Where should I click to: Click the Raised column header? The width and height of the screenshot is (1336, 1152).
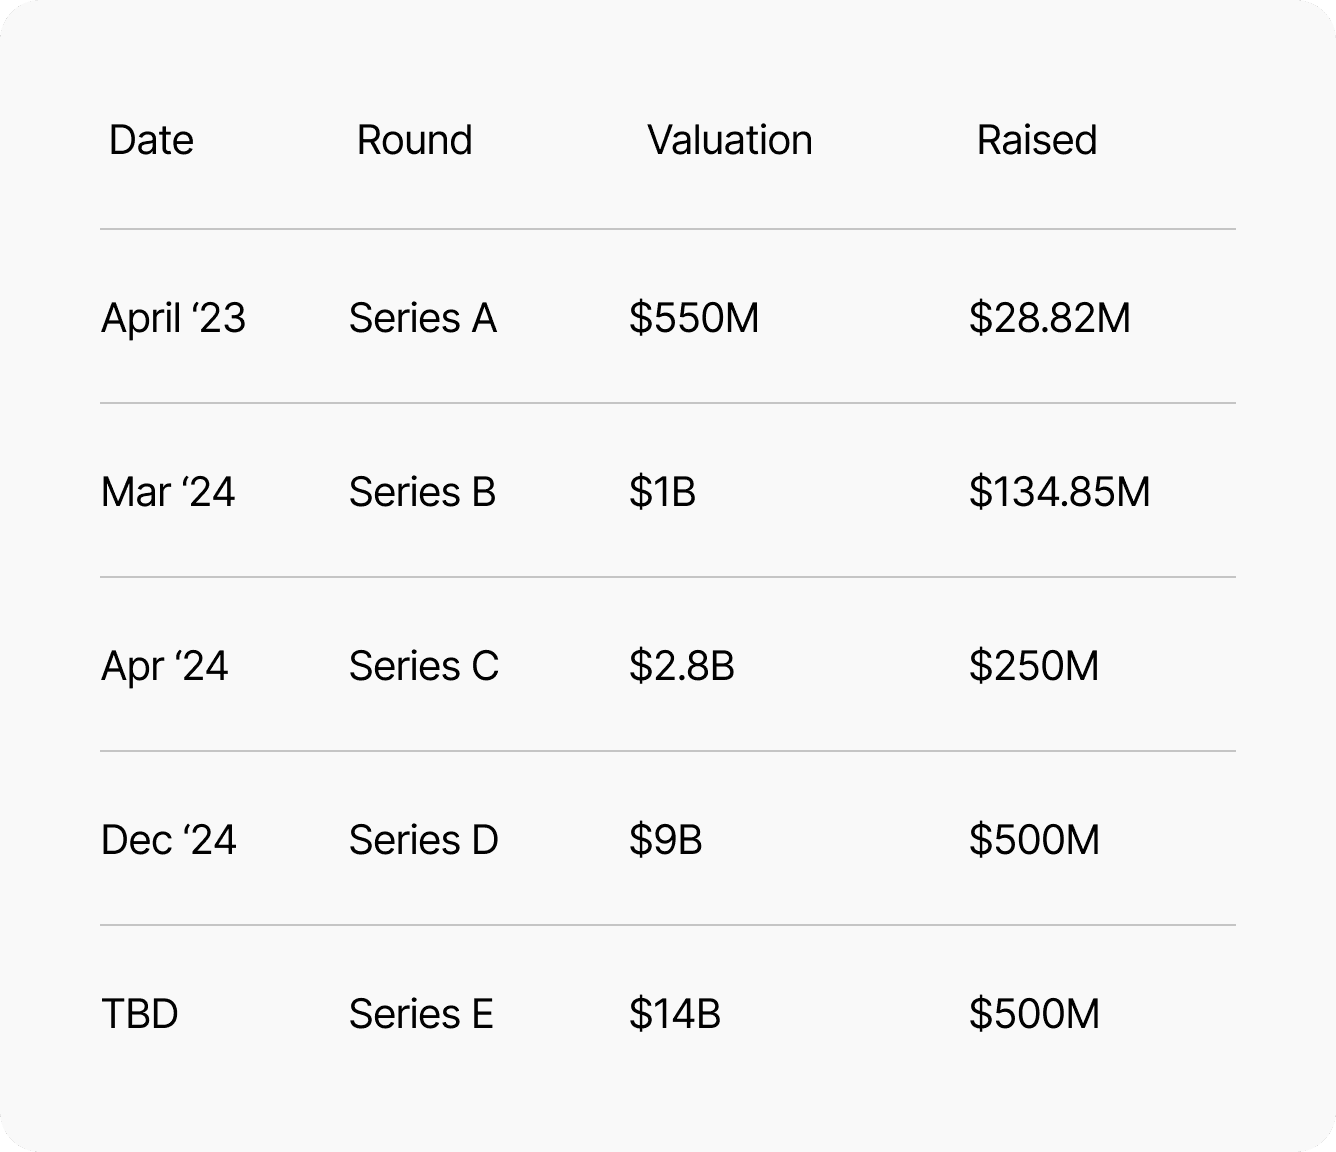tap(1037, 140)
